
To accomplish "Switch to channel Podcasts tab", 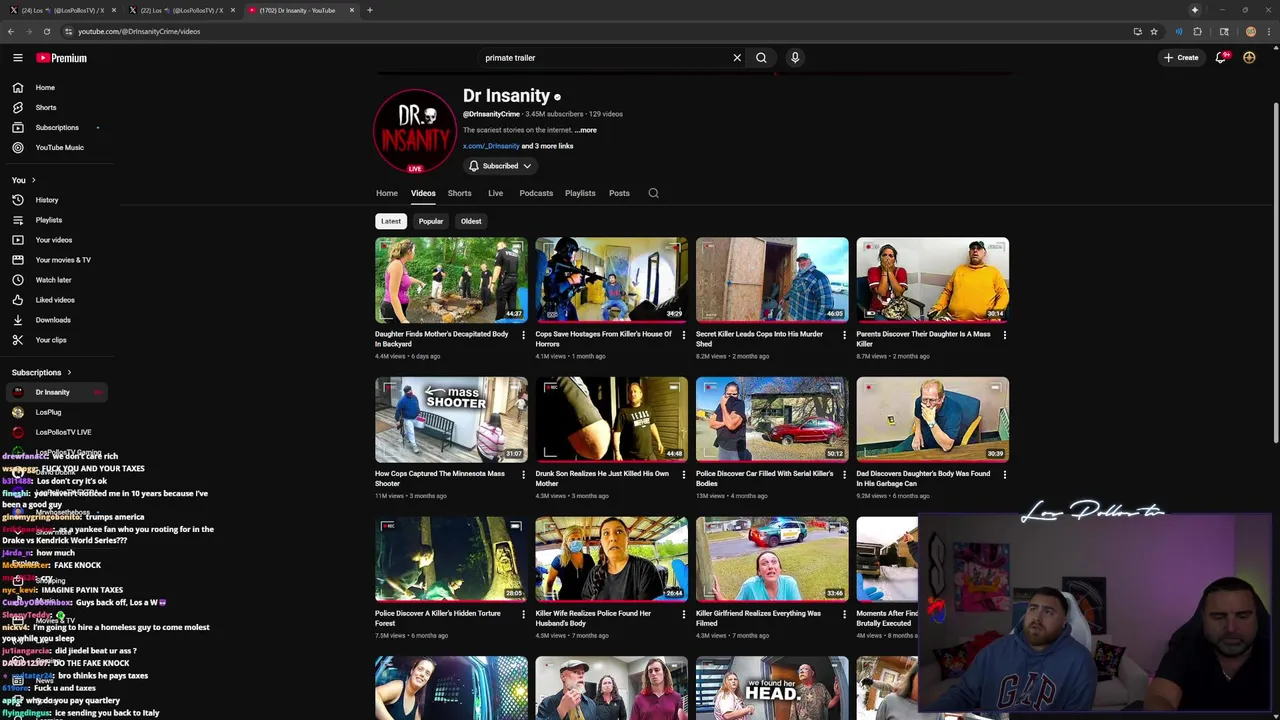I will click(x=536, y=193).
